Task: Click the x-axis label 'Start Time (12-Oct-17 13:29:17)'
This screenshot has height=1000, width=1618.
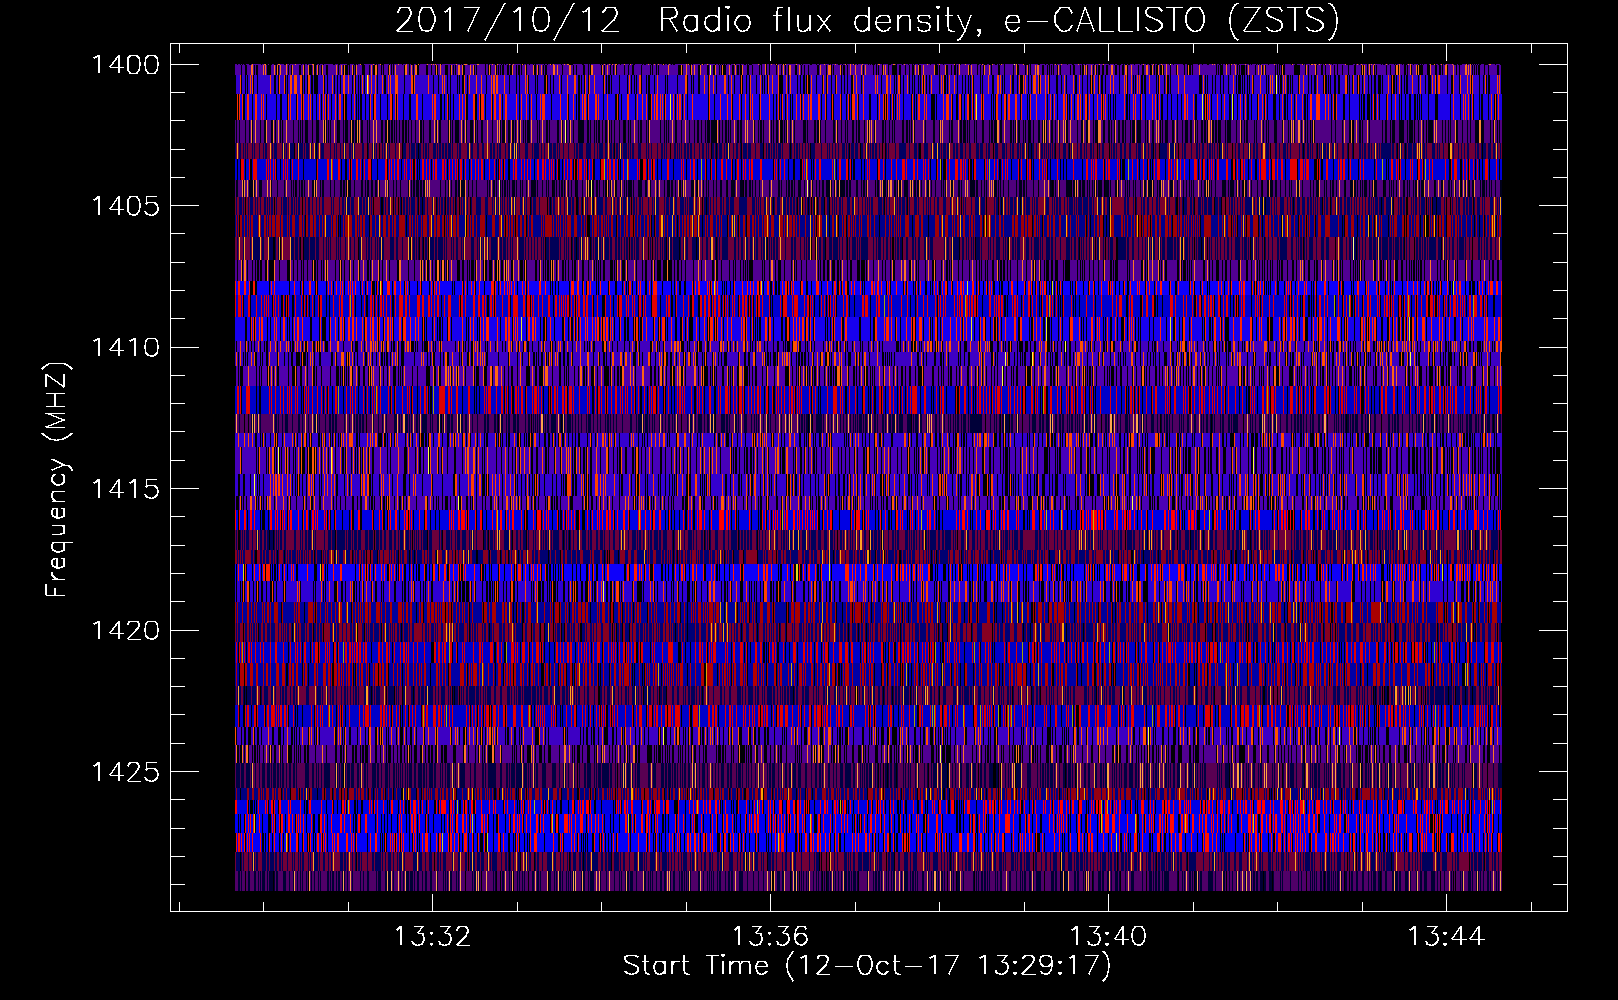Action: [867, 966]
